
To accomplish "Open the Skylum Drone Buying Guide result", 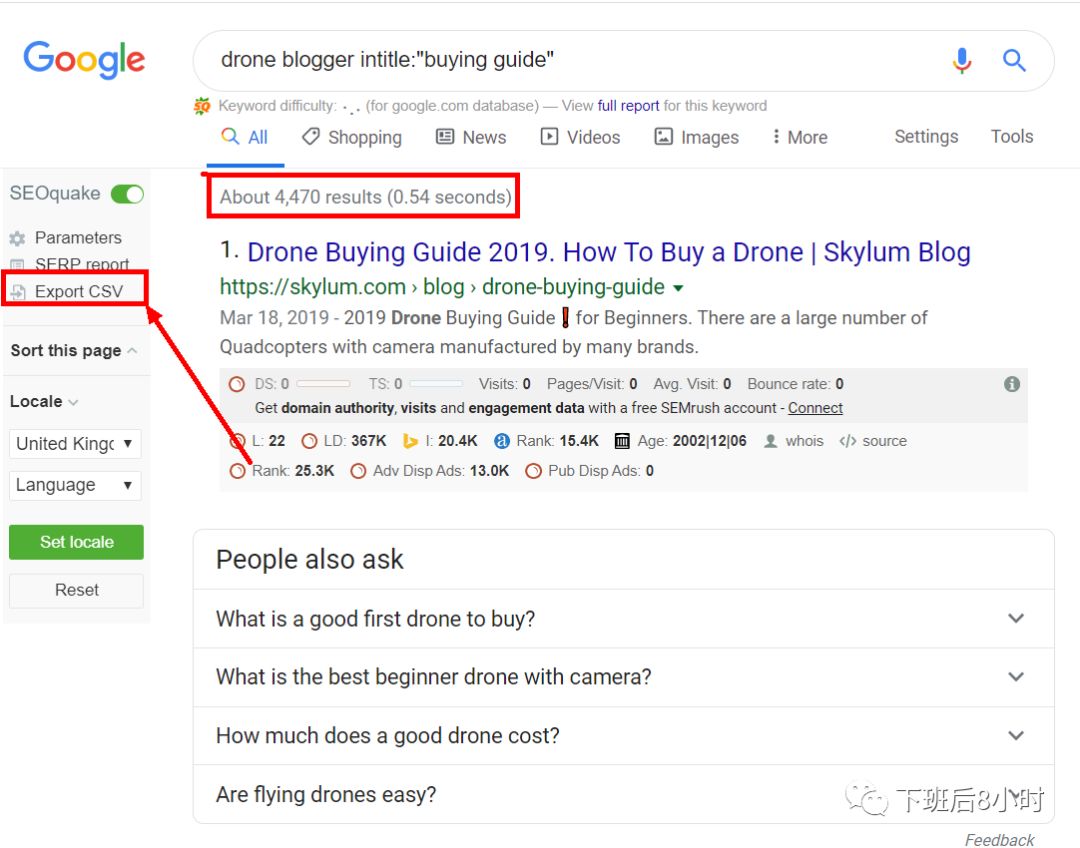I will [x=609, y=253].
